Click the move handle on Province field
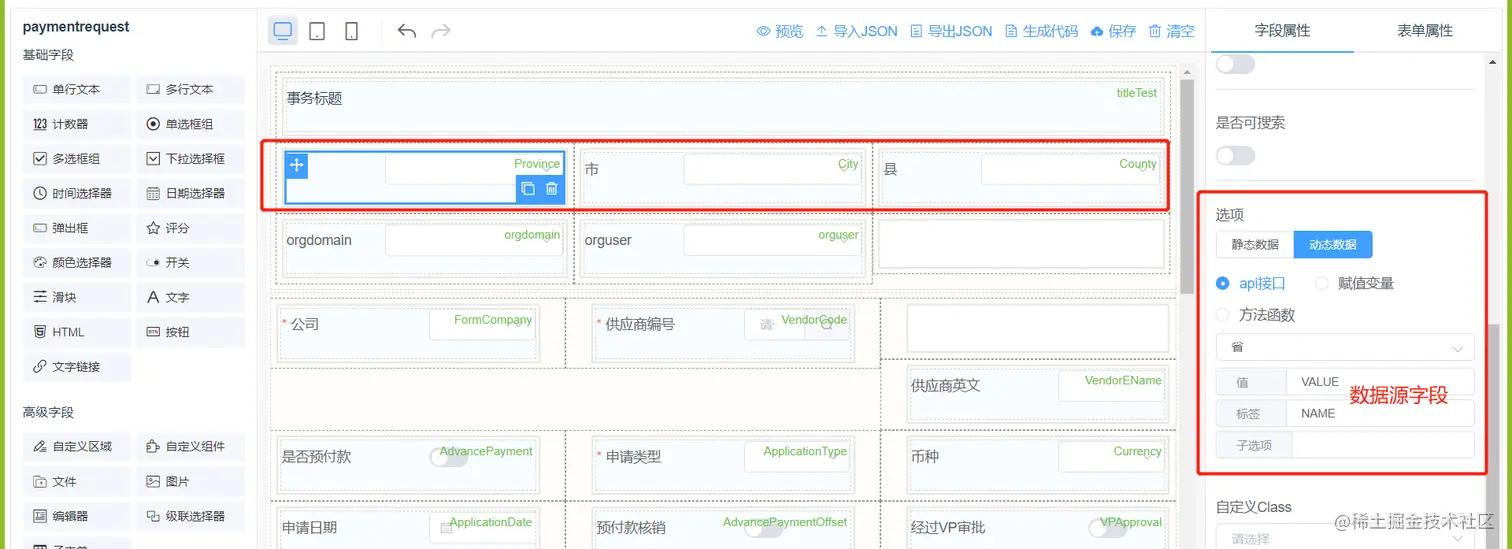The height and width of the screenshot is (549, 1512). click(x=297, y=166)
